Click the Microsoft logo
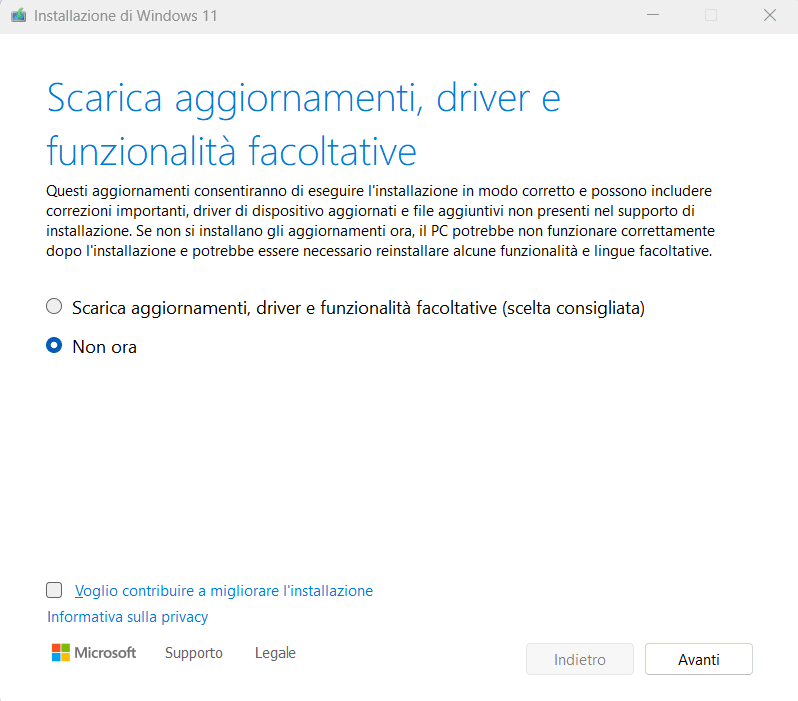798x701 pixels. (x=94, y=653)
